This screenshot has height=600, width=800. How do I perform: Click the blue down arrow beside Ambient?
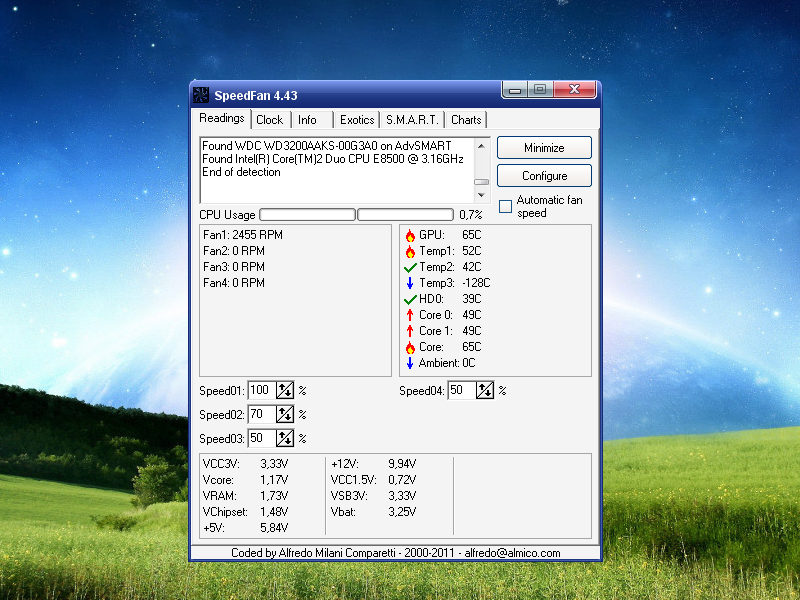coord(410,363)
